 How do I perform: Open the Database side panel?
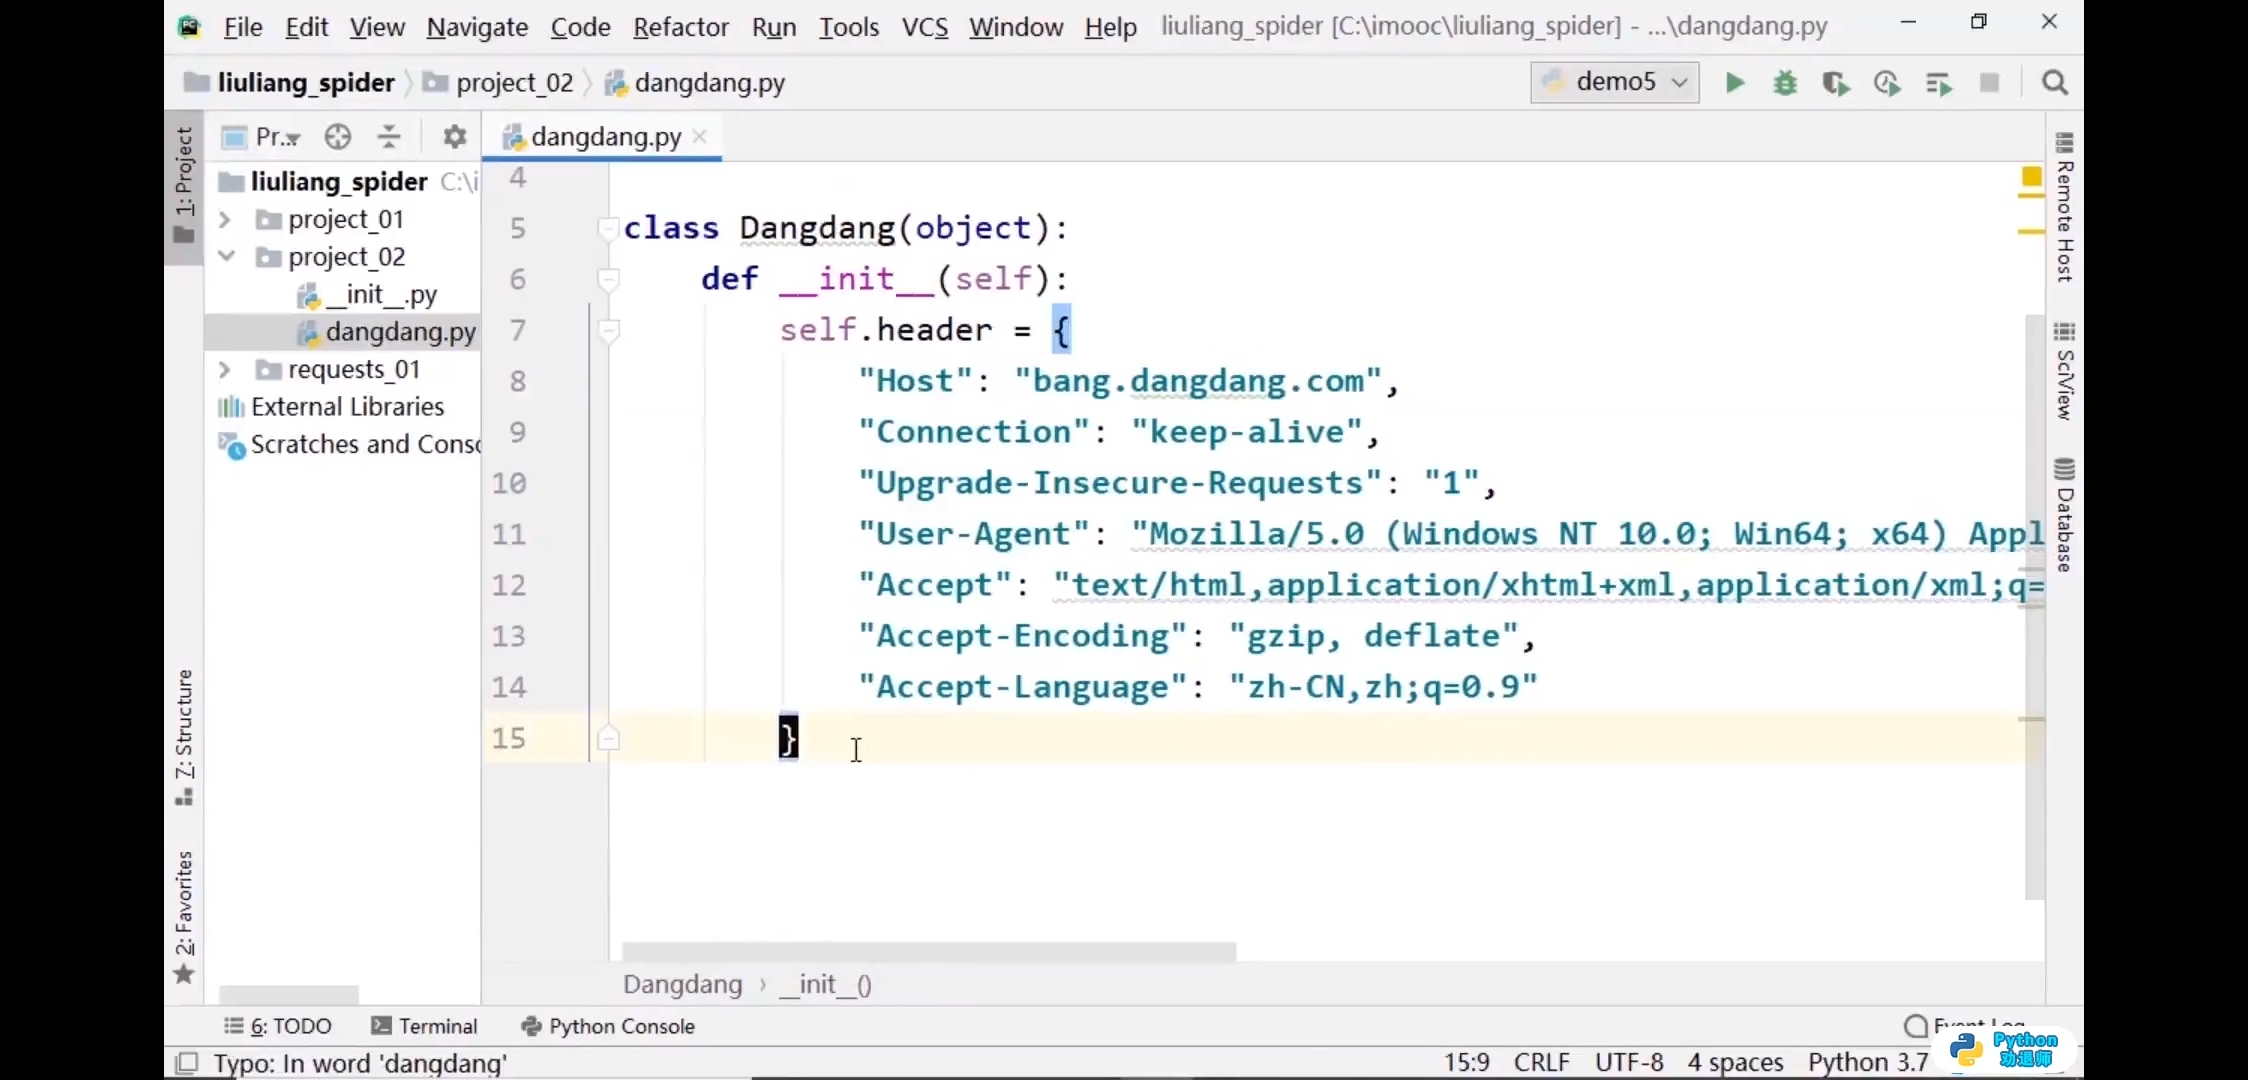(2065, 516)
